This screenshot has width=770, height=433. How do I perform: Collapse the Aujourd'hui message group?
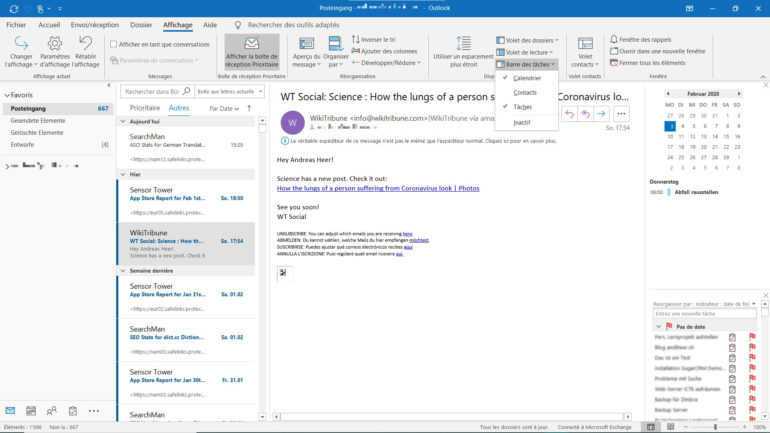[x=123, y=121]
